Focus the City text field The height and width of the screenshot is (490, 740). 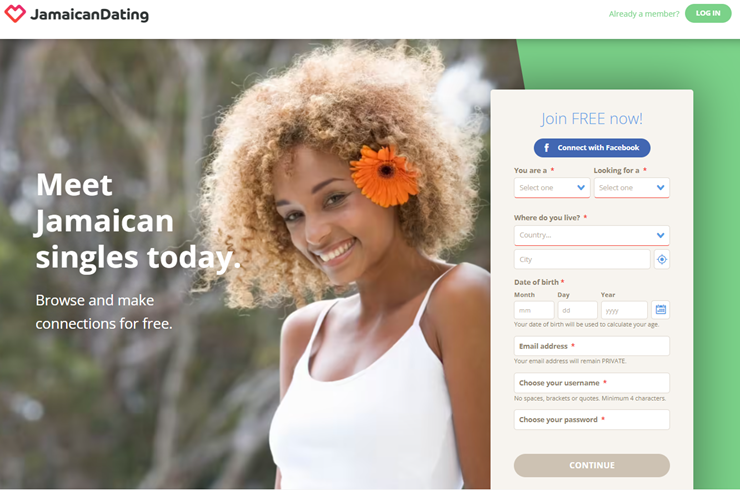(x=582, y=259)
